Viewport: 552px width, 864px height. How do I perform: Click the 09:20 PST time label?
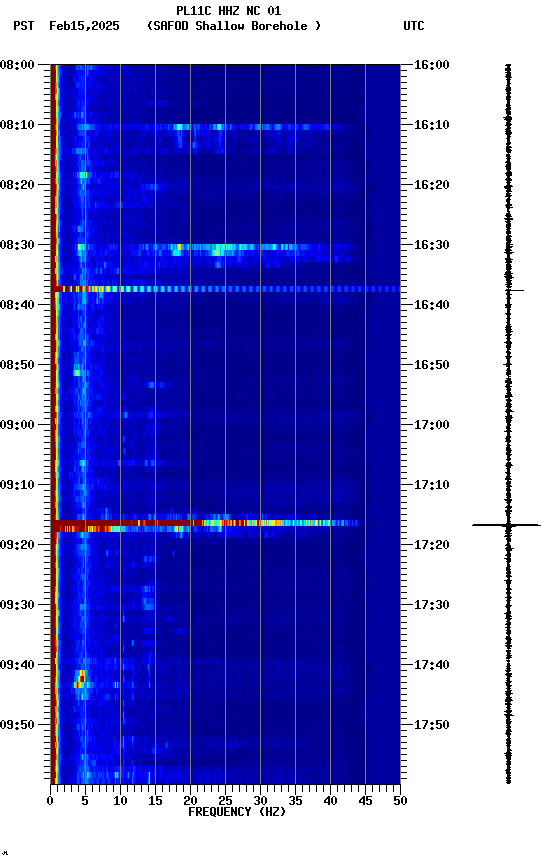tap(17, 545)
